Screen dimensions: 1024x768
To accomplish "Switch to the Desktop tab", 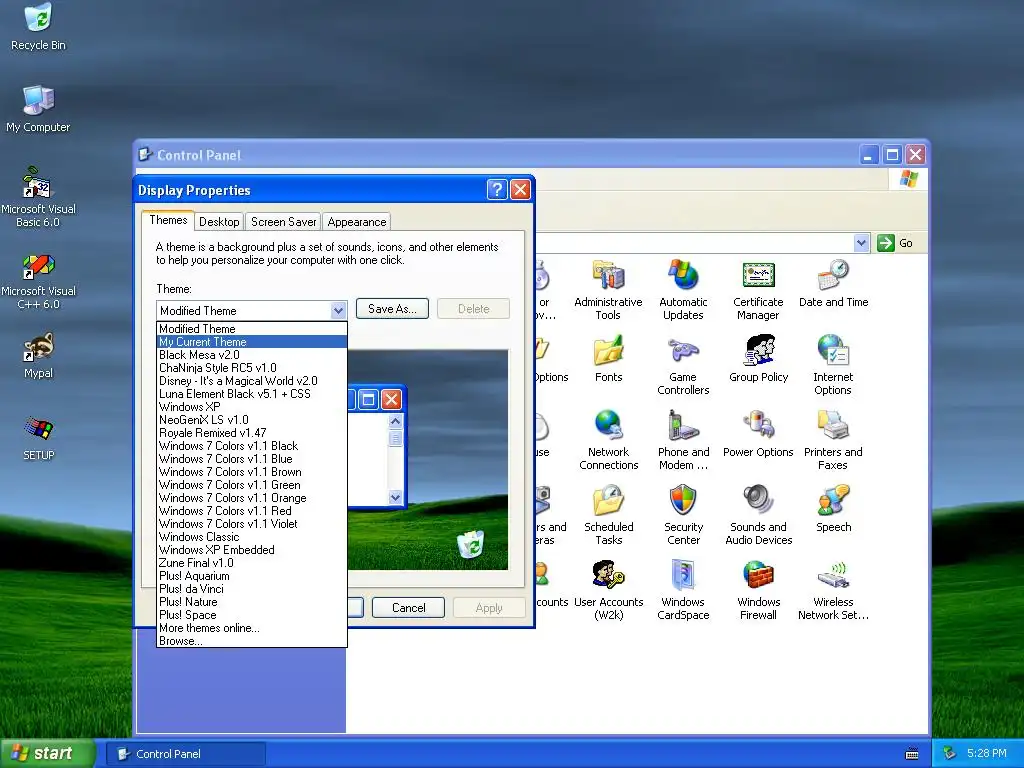I will [219, 222].
